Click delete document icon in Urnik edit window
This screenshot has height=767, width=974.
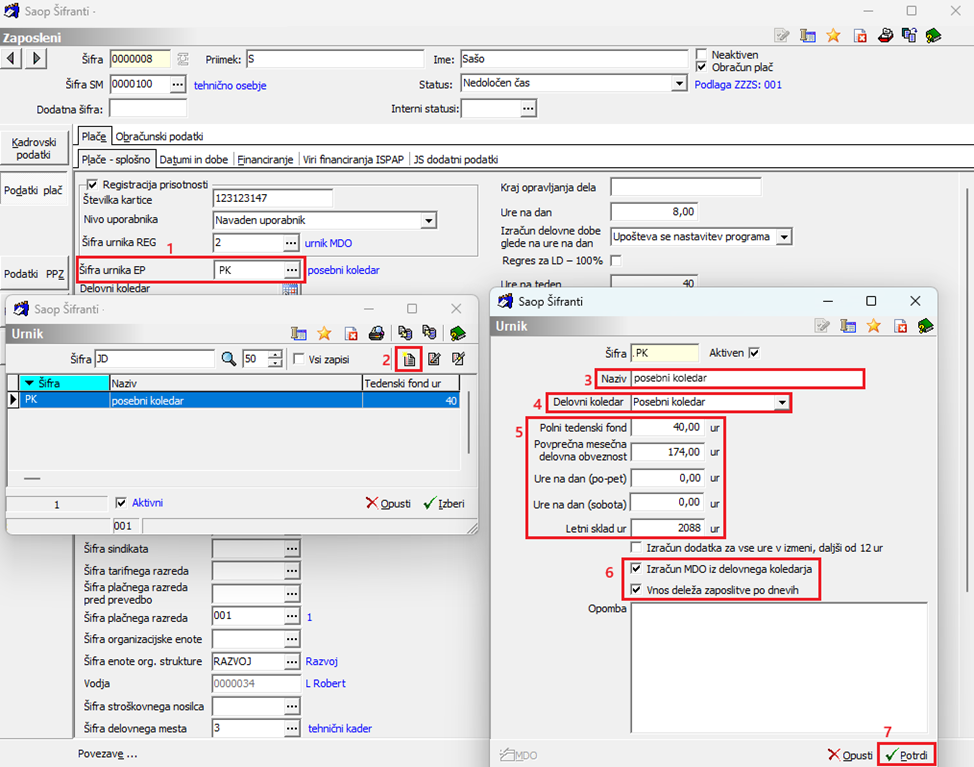click(900, 326)
